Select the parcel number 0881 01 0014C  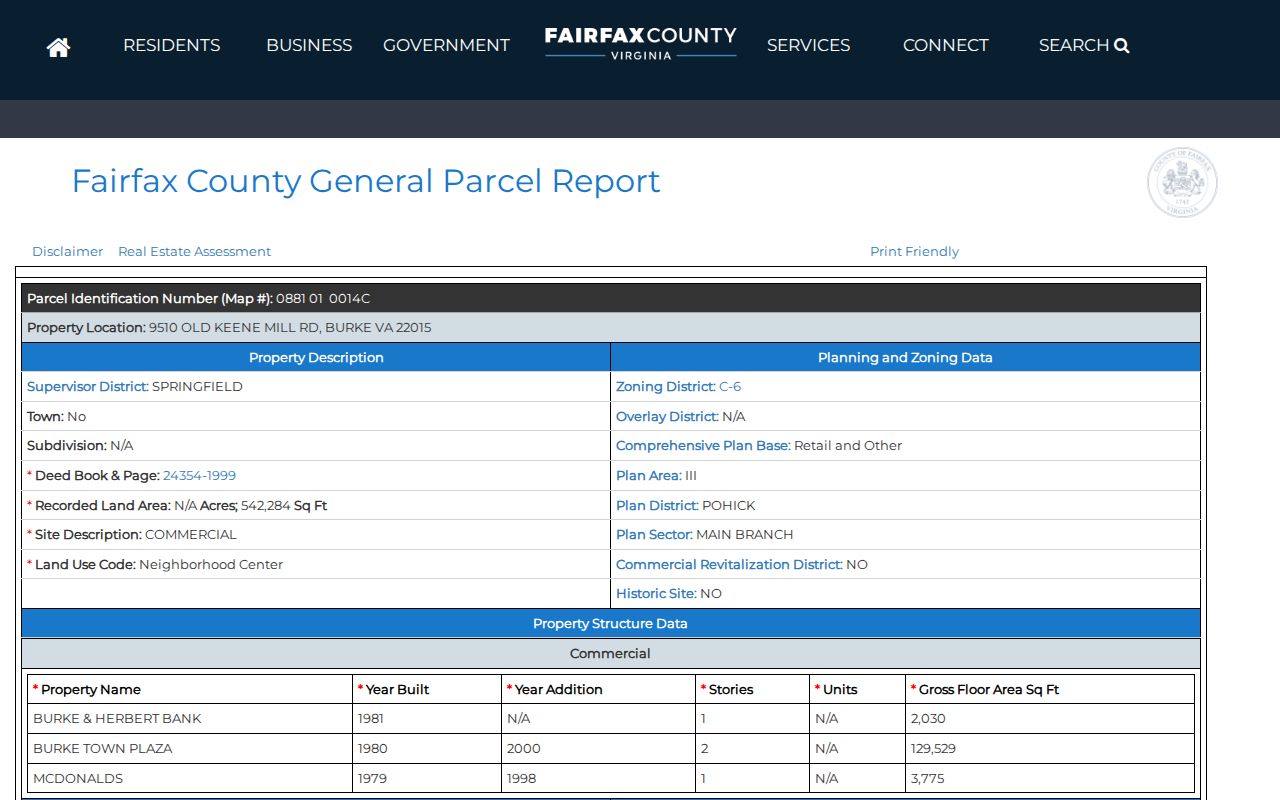pos(323,298)
